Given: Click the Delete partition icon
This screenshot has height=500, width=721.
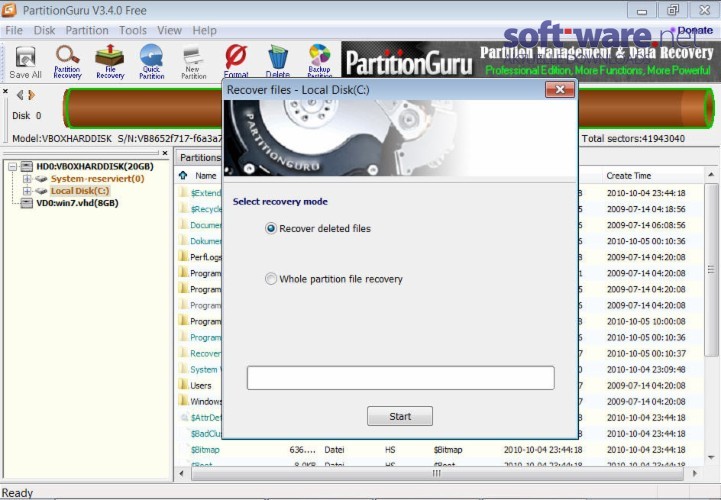Looking at the screenshot, I should 278,61.
